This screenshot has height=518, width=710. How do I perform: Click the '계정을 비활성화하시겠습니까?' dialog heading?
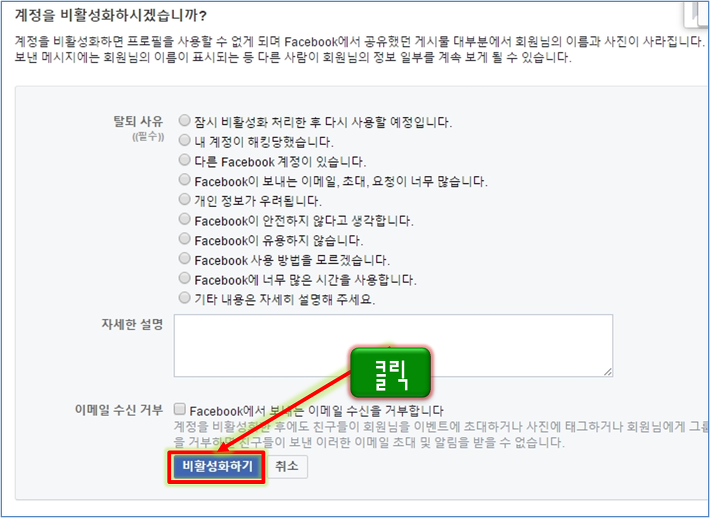click(x=111, y=16)
